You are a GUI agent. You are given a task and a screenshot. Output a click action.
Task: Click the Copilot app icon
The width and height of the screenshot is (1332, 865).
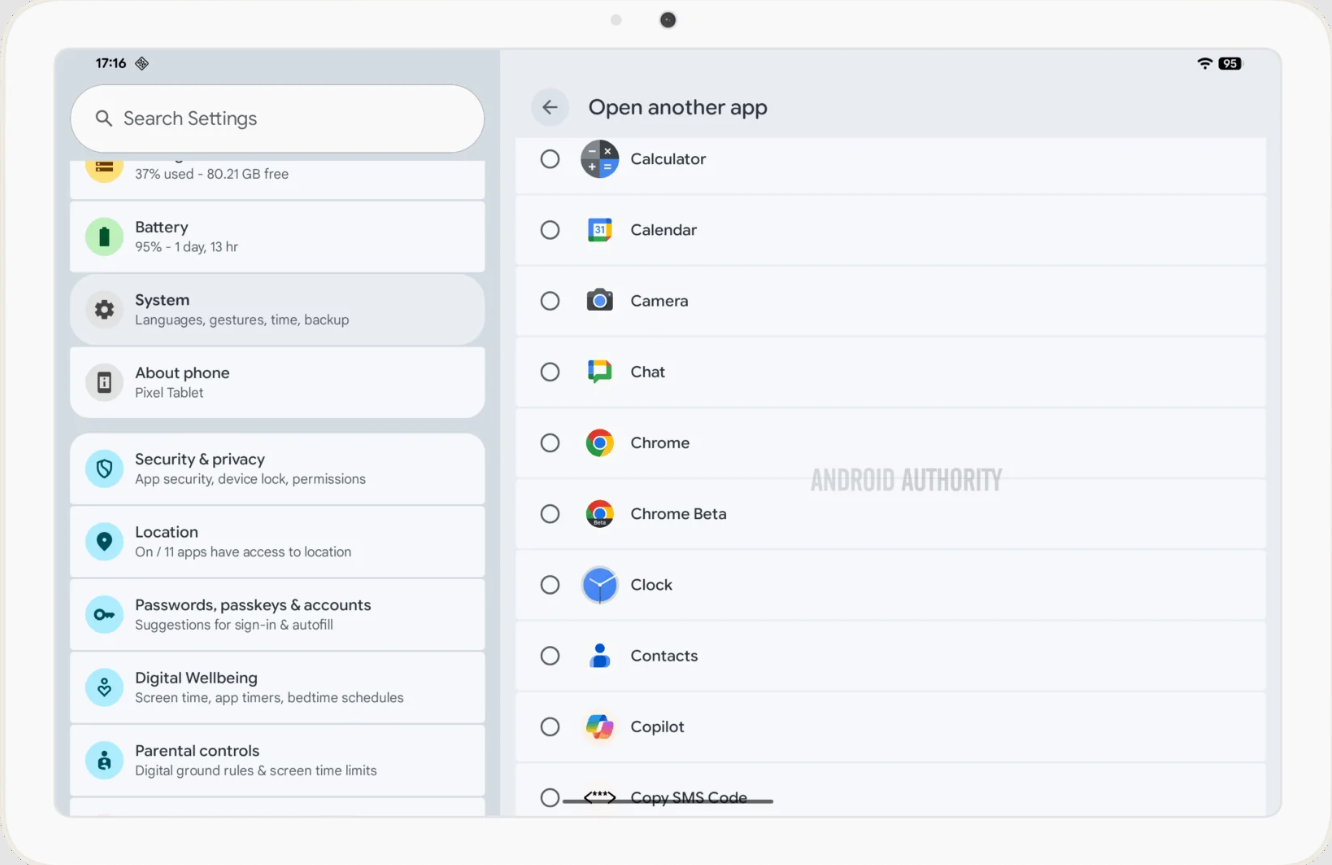(x=600, y=727)
